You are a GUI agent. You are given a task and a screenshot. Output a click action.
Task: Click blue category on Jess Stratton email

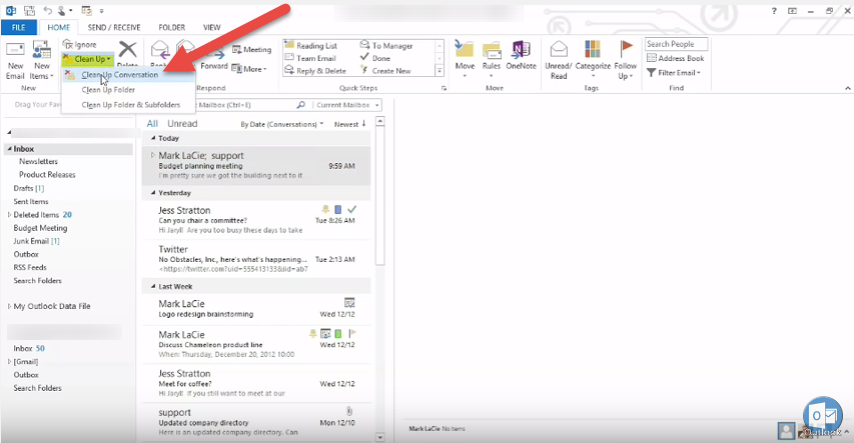pyautogui.click(x=338, y=209)
